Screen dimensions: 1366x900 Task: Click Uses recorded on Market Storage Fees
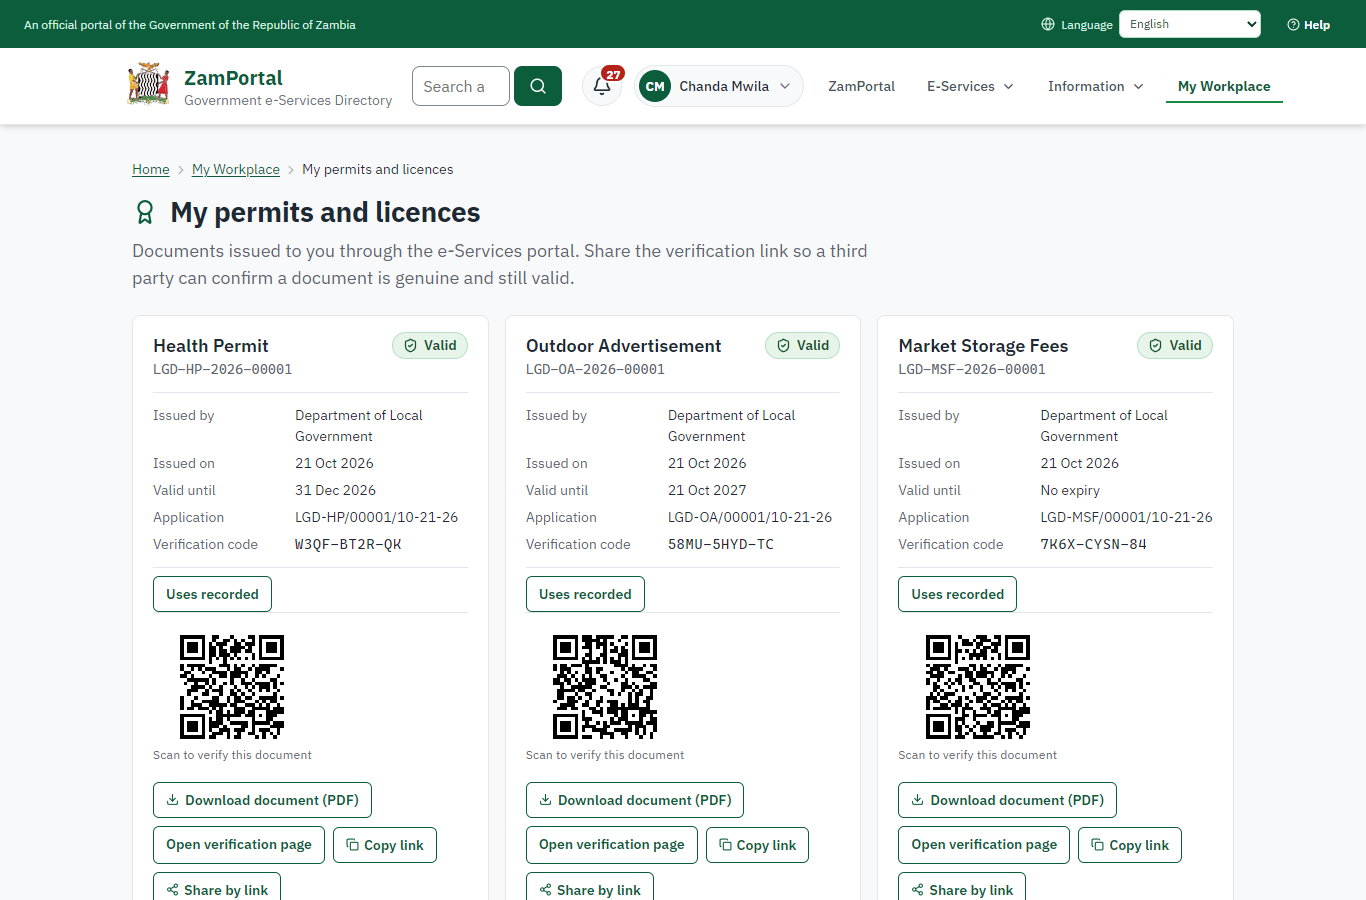point(957,594)
